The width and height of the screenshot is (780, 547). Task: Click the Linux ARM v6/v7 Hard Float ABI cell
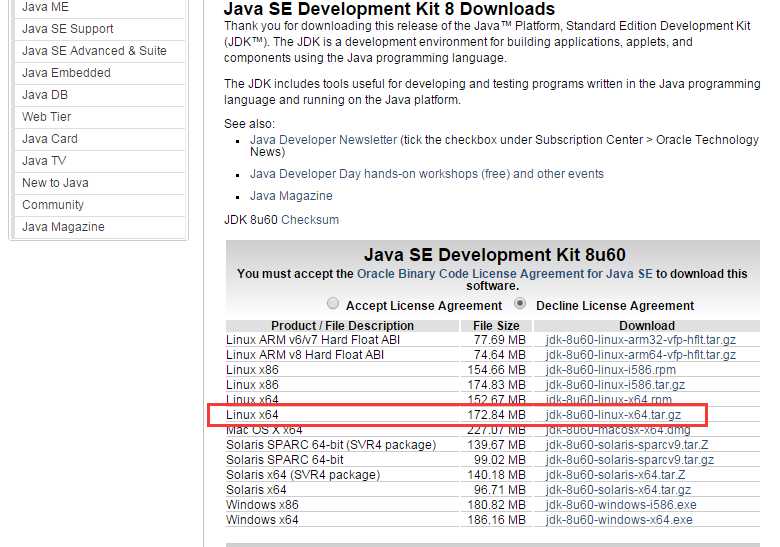pyautogui.click(x=313, y=340)
